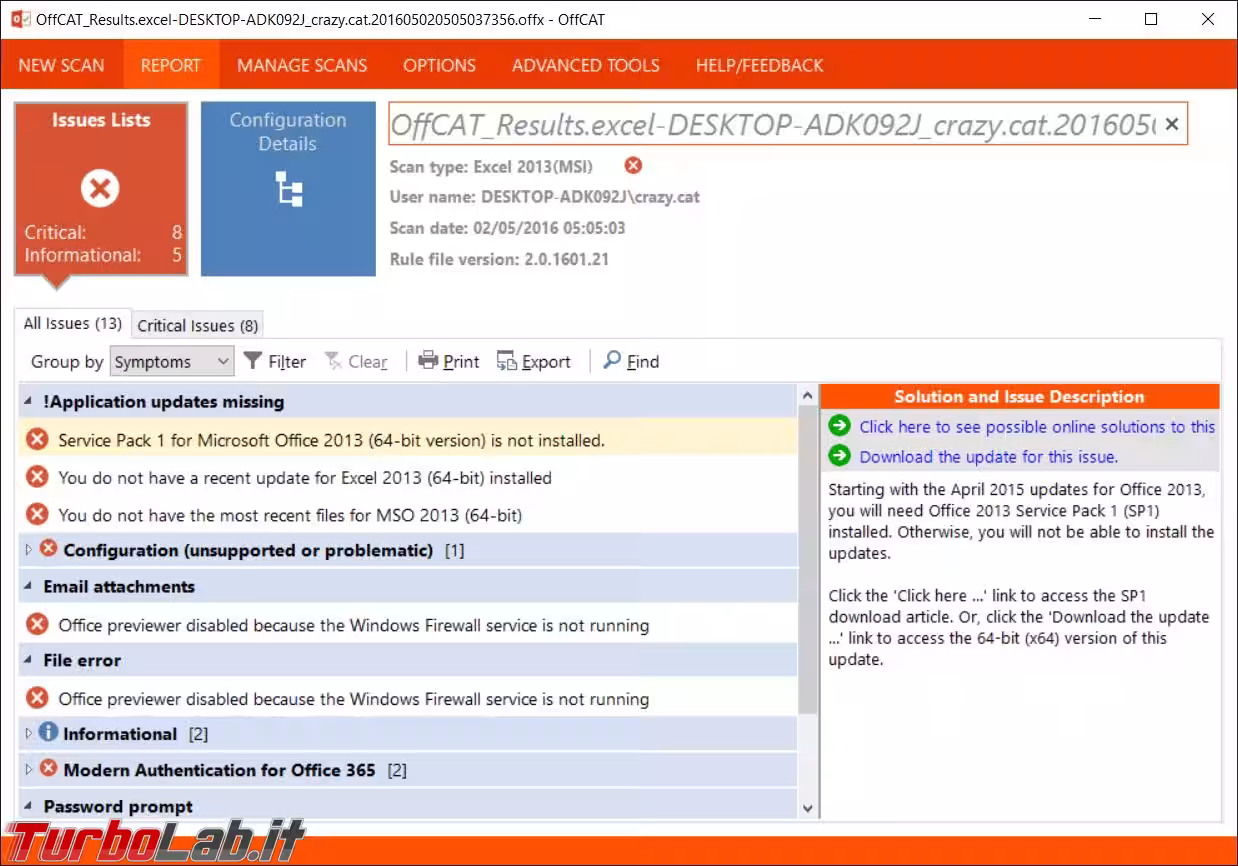Viewport: 1238px width, 866px height.
Task: Open the Group by Symptoms dropdown
Action: click(171, 362)
